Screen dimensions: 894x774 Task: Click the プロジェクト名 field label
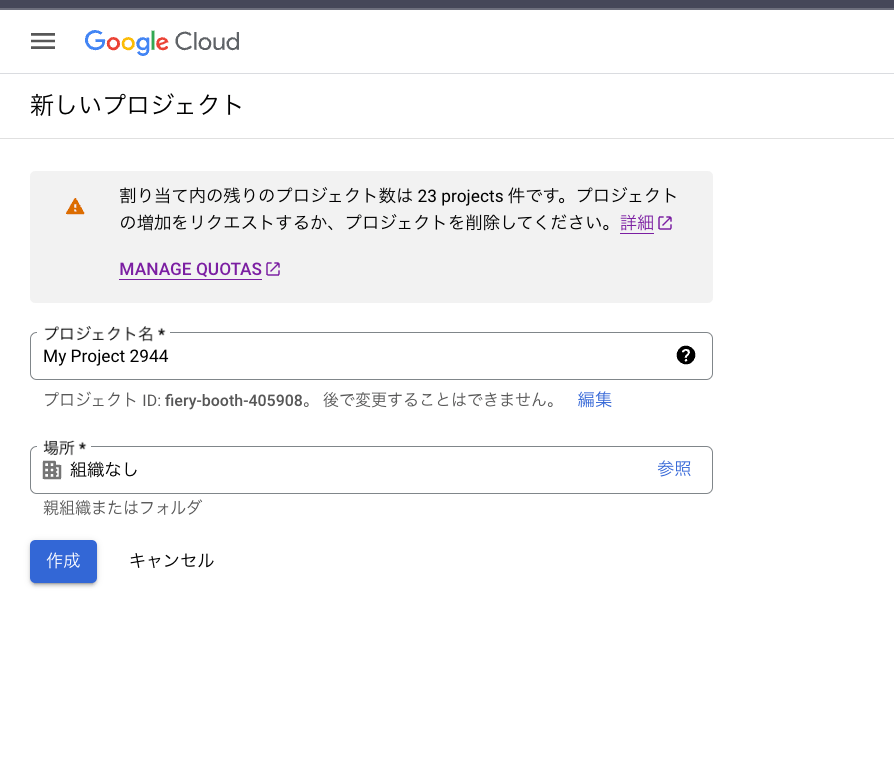pos(104,333)
